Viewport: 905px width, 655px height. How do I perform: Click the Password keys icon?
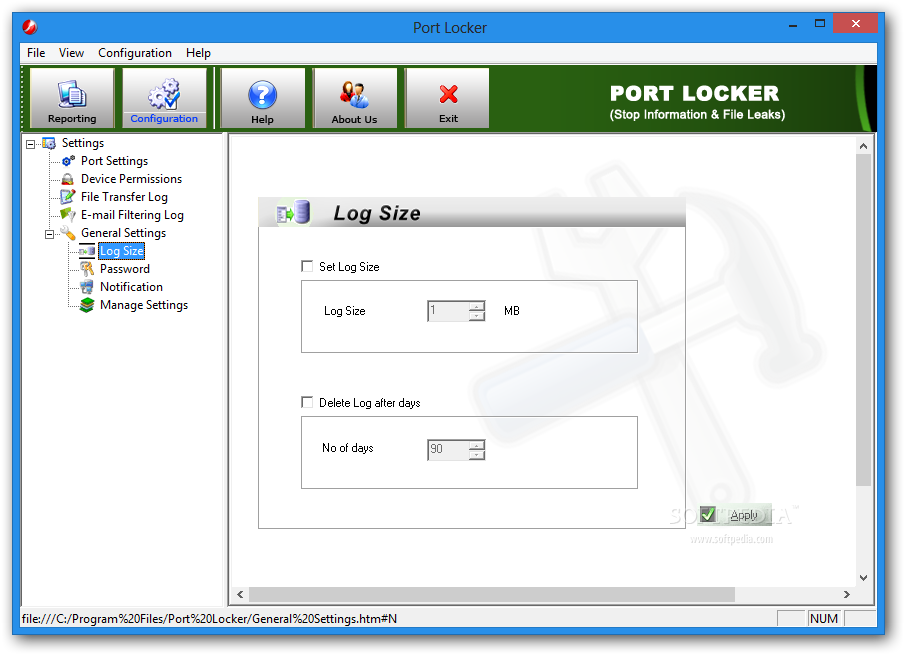click(x=87, y=269)
